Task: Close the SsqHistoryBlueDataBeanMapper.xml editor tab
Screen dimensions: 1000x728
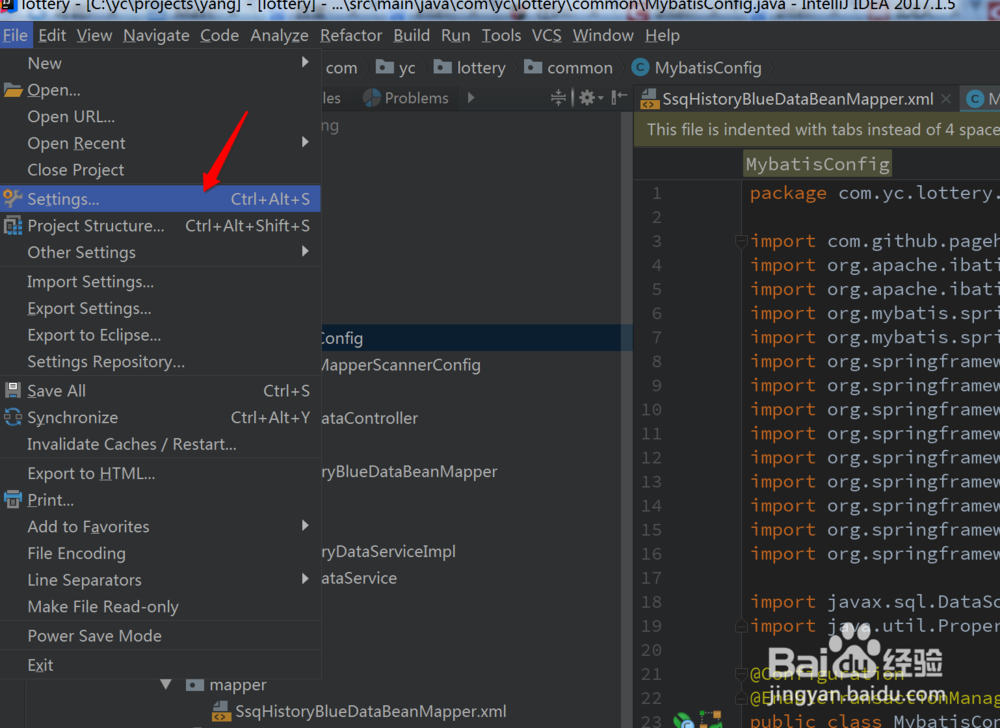Action: click(x=946, y=98)
